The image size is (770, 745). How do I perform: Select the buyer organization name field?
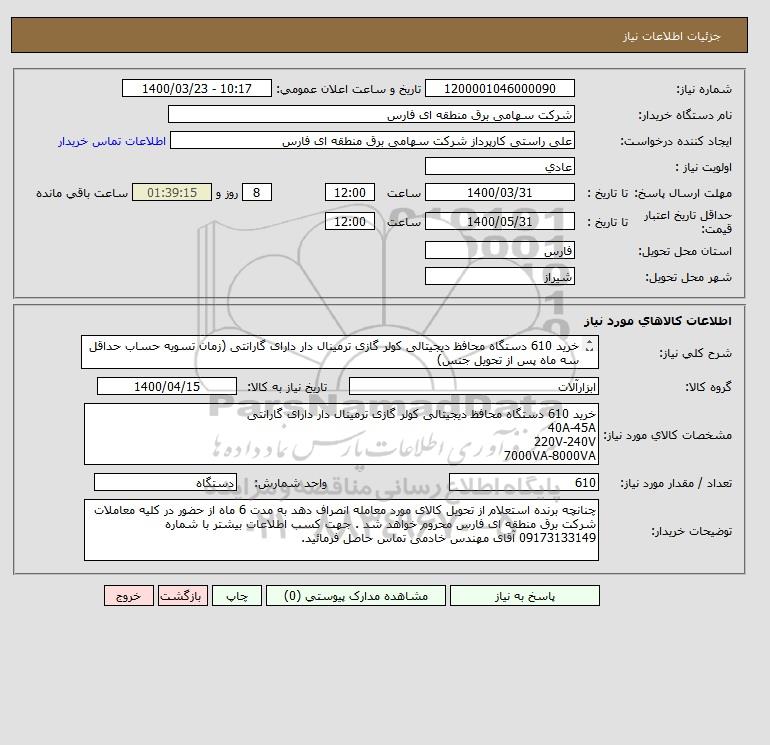click(x=371, y=114)
